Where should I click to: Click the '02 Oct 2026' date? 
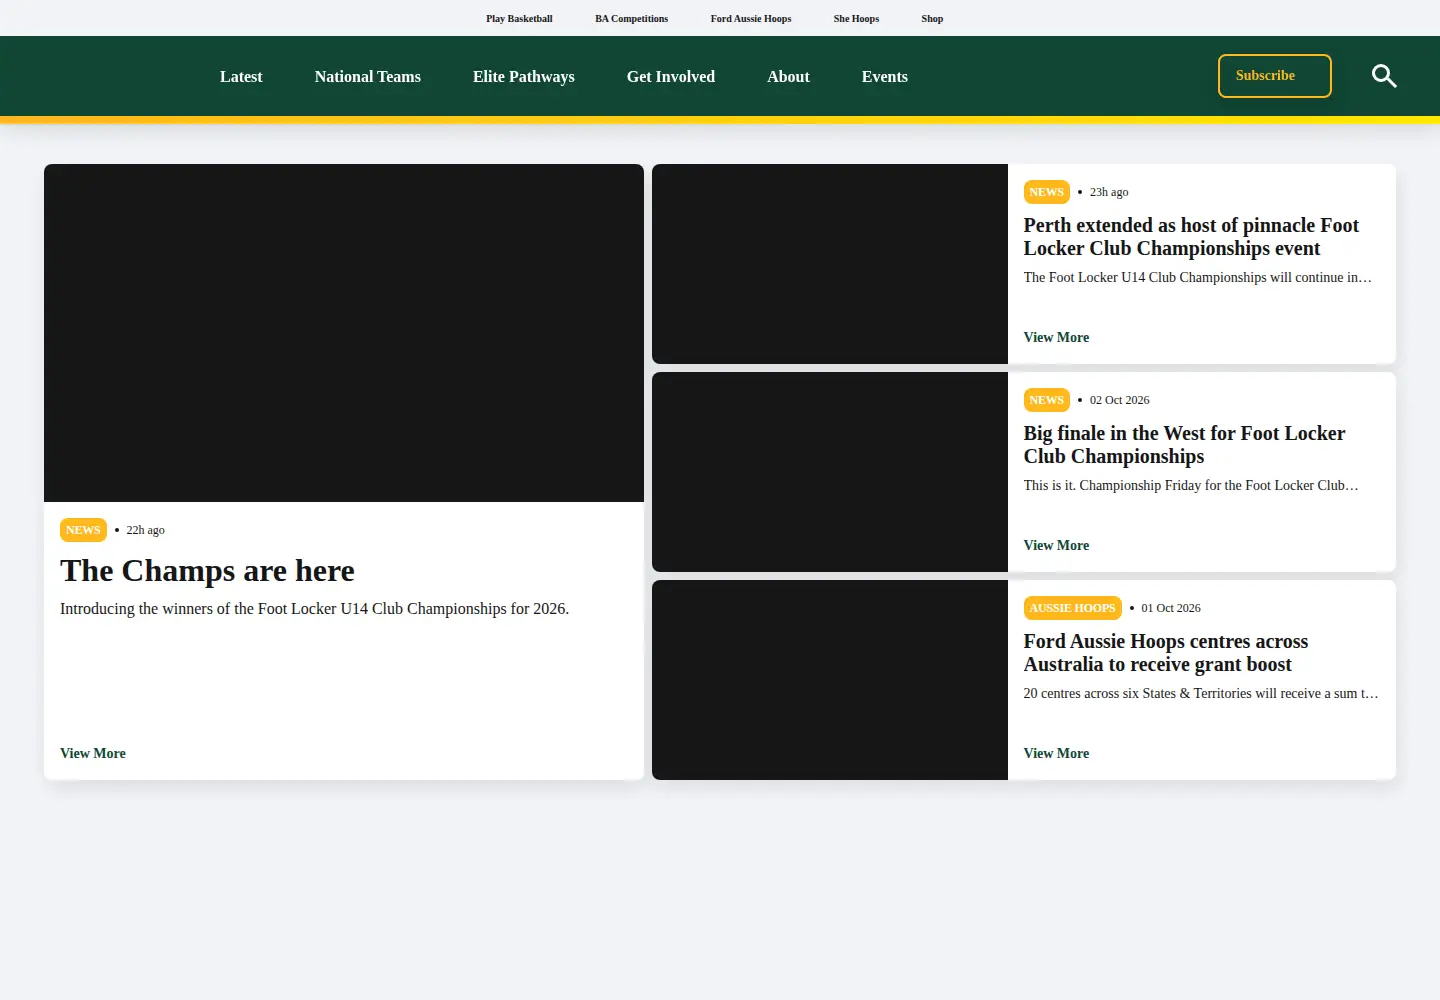point(1119,400)
